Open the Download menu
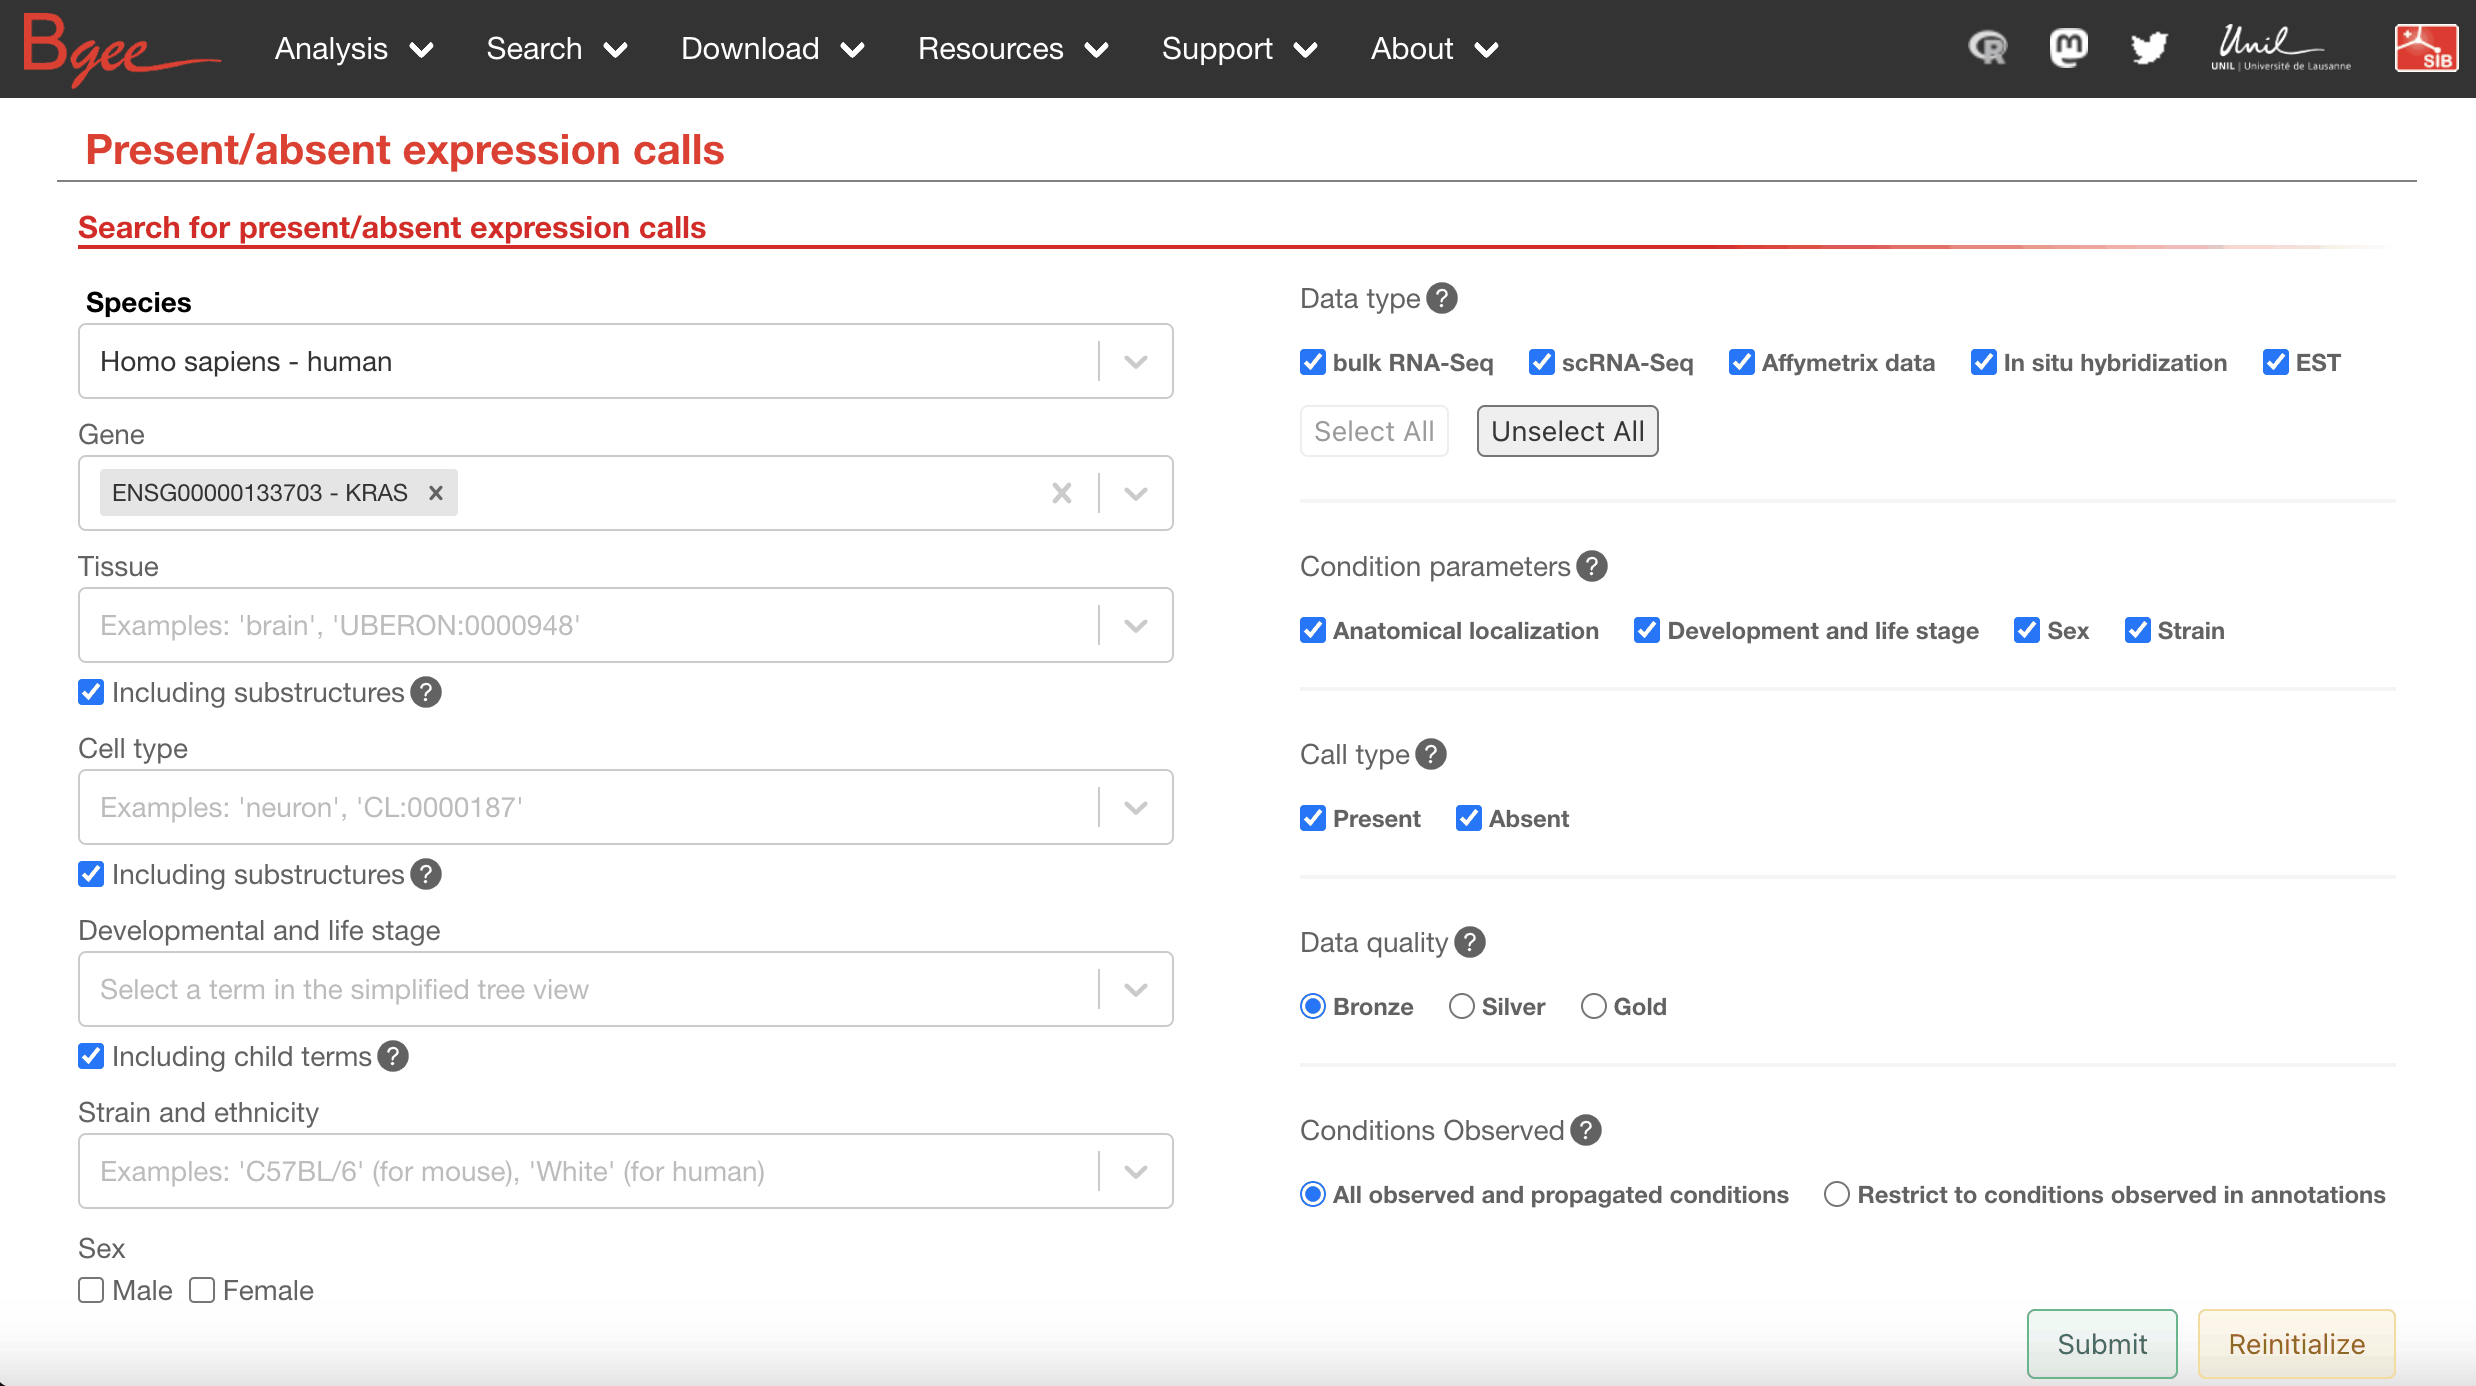 click(771, 48)
